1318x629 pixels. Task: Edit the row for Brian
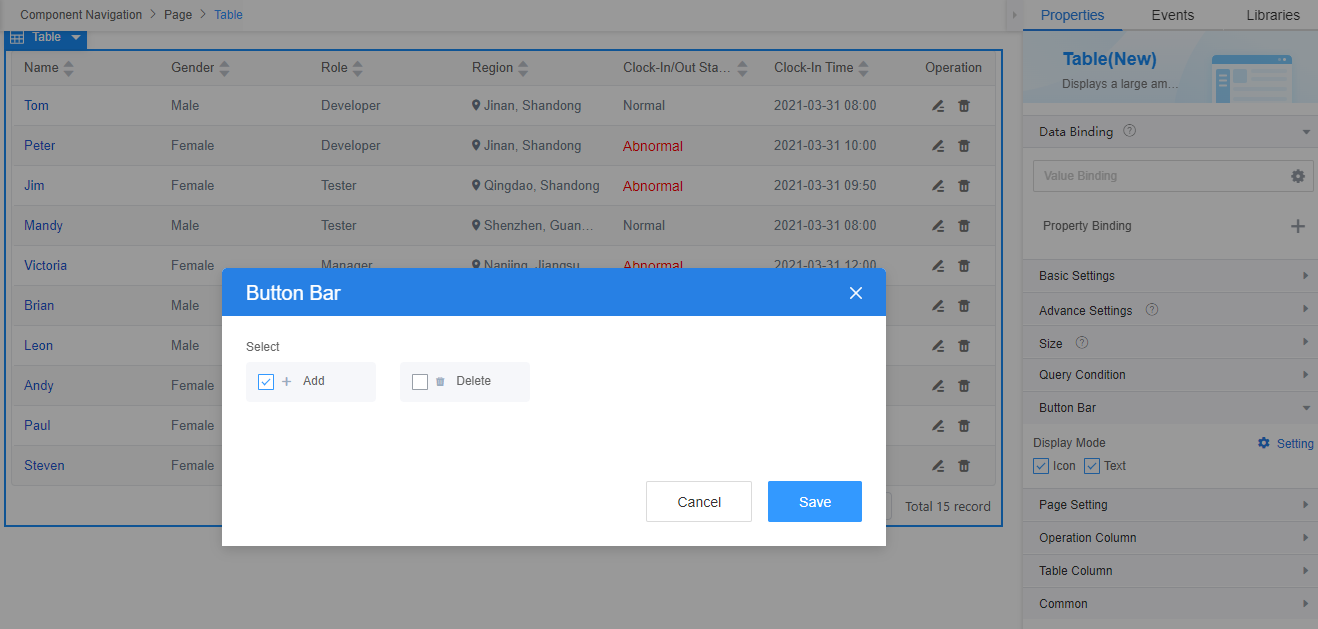tap(938, 306)
